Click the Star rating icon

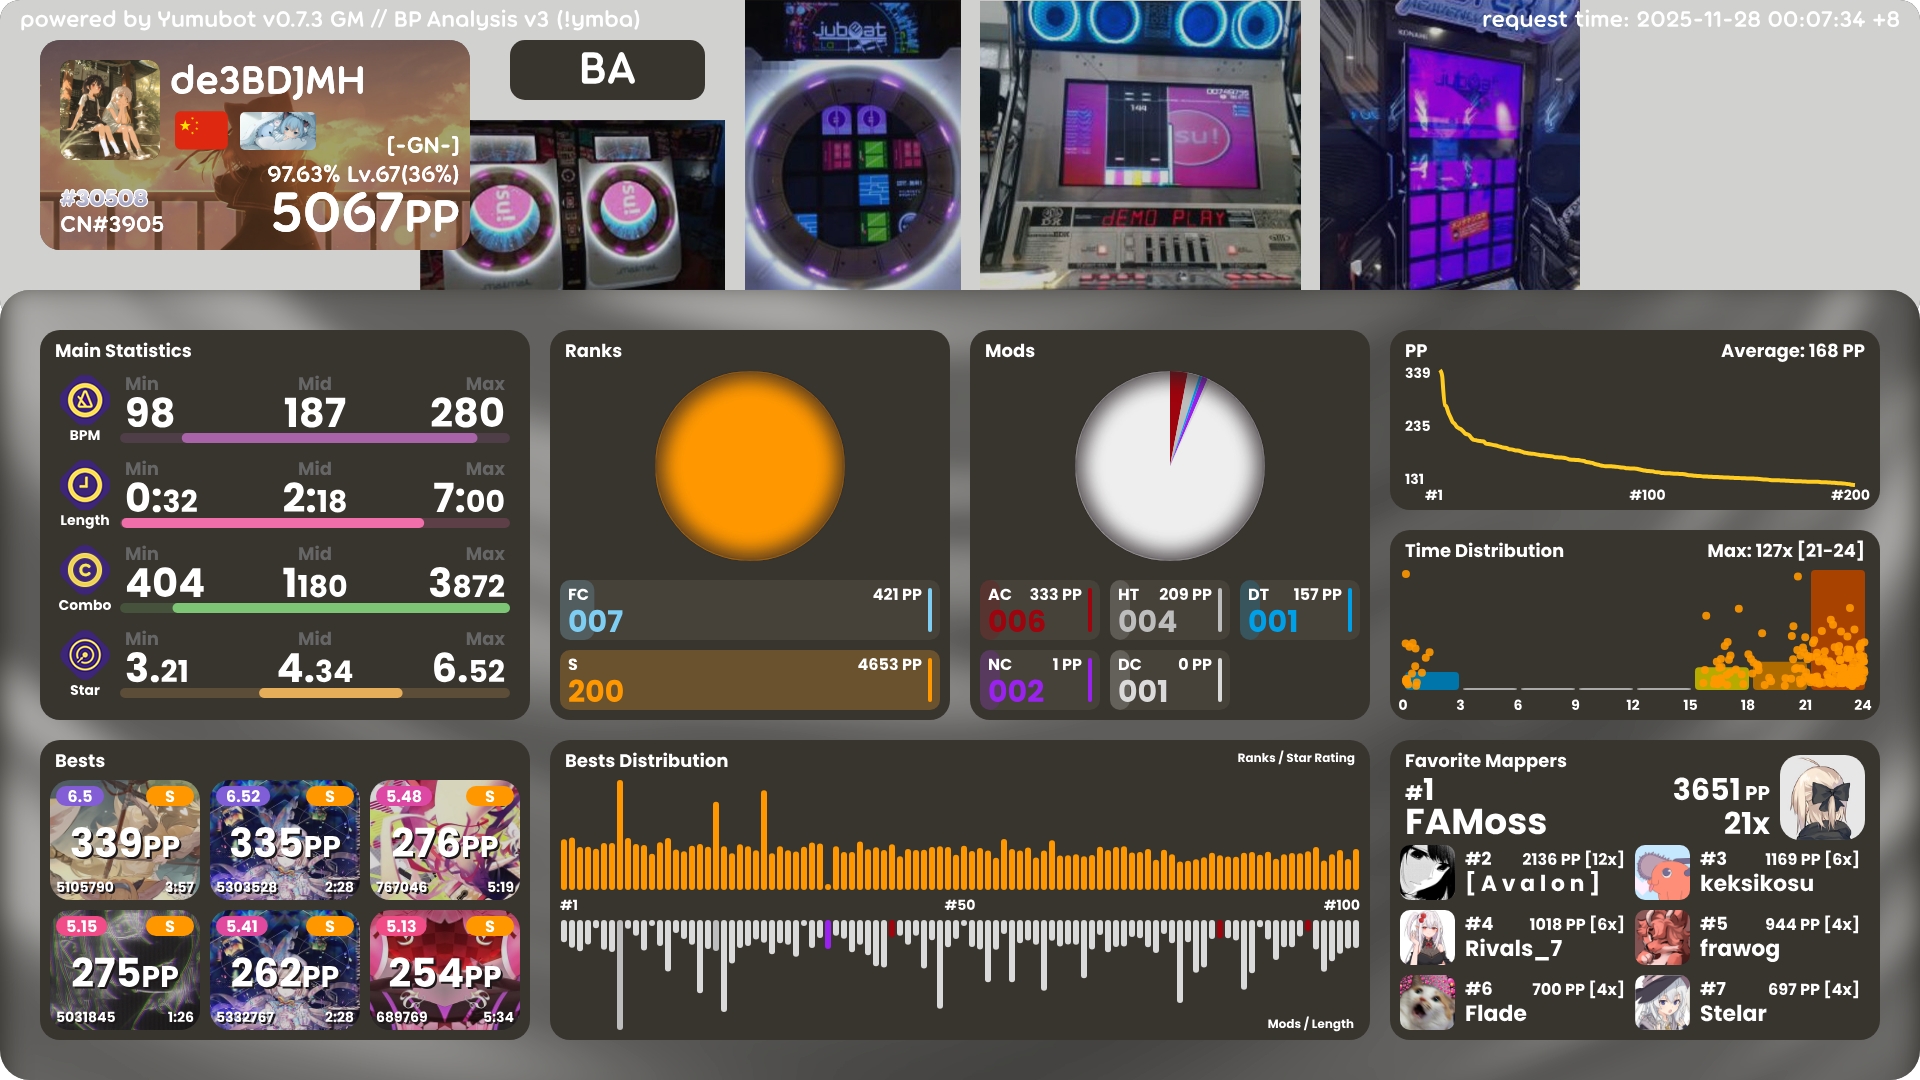(85, 656)
